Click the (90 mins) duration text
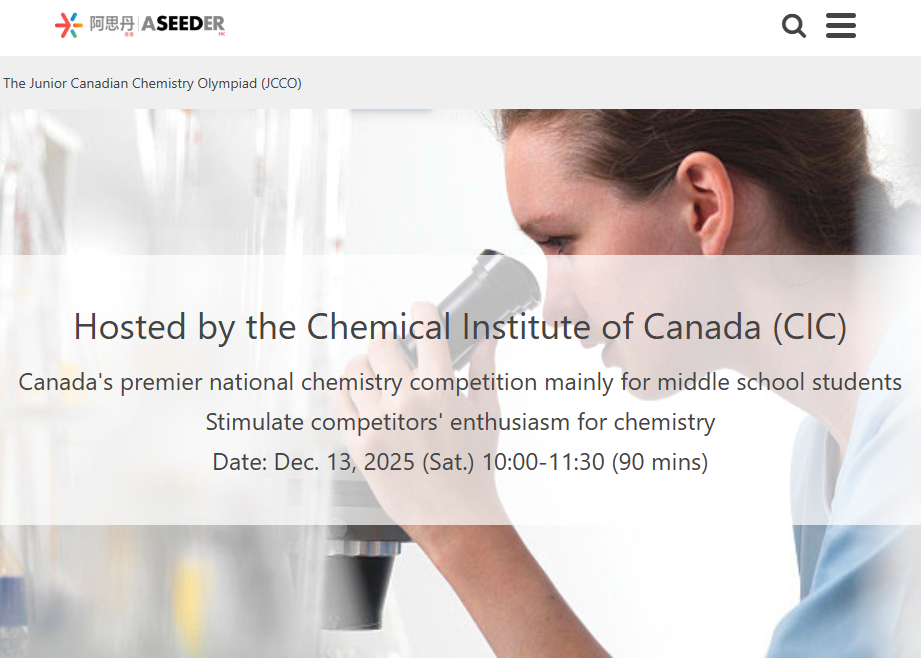This screenshot has width=921, height=658. click(660, 462)
